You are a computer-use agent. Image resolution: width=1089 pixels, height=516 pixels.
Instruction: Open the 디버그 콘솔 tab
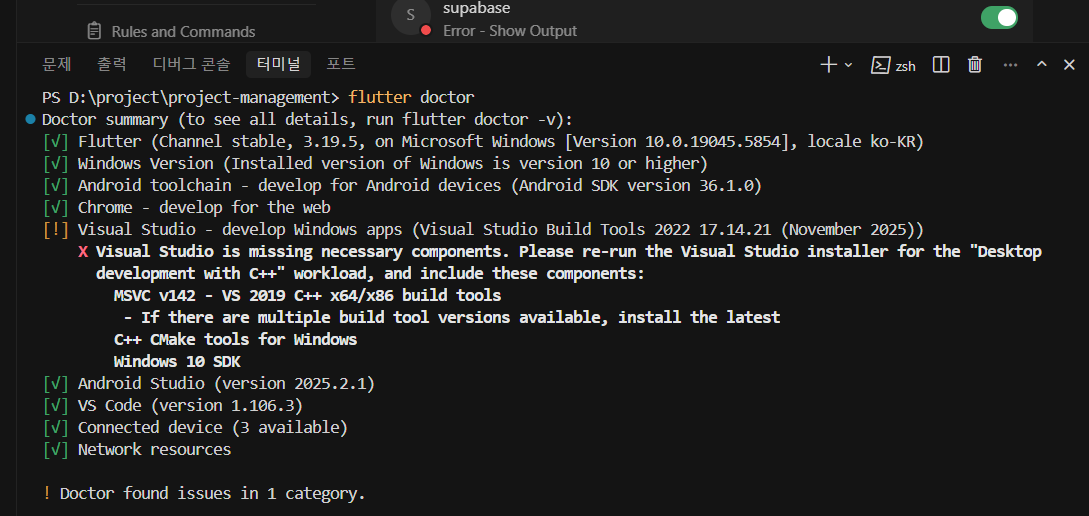click(191, 64)
